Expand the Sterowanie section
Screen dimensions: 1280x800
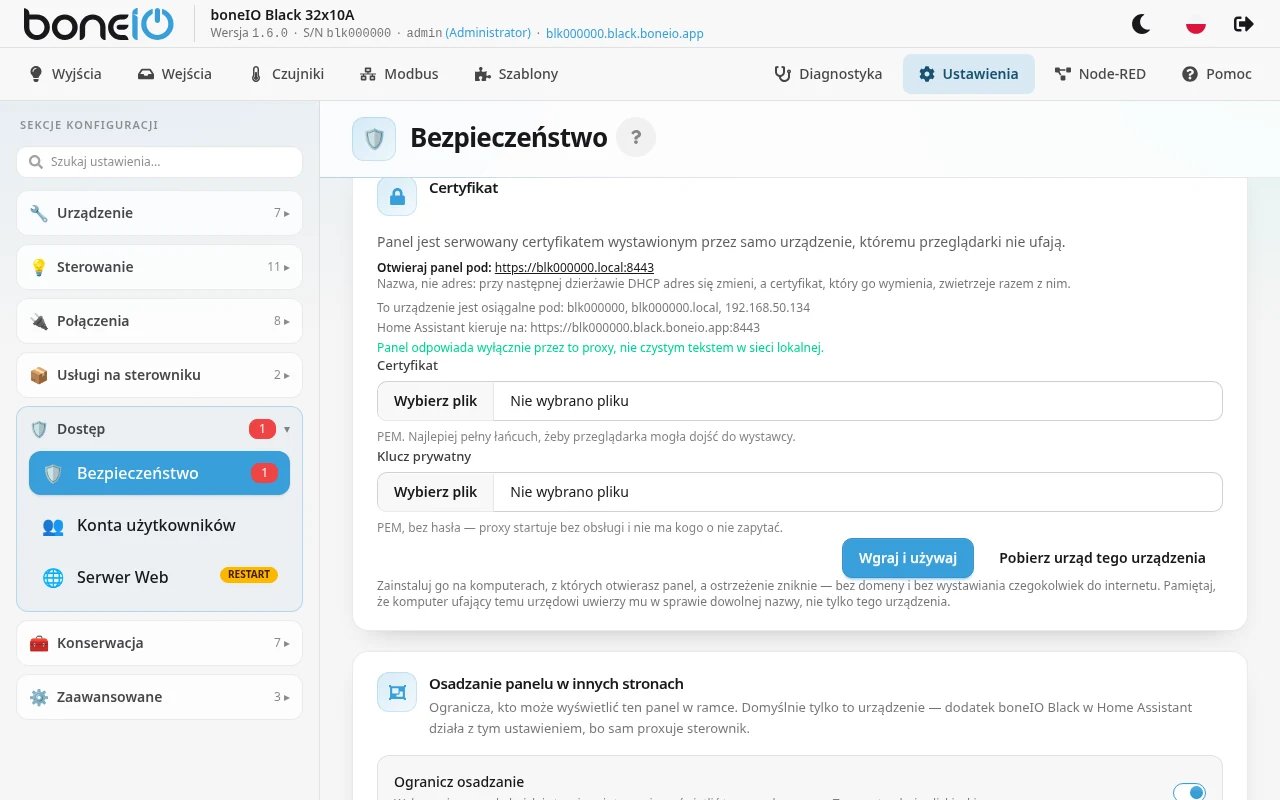[159, 267]
